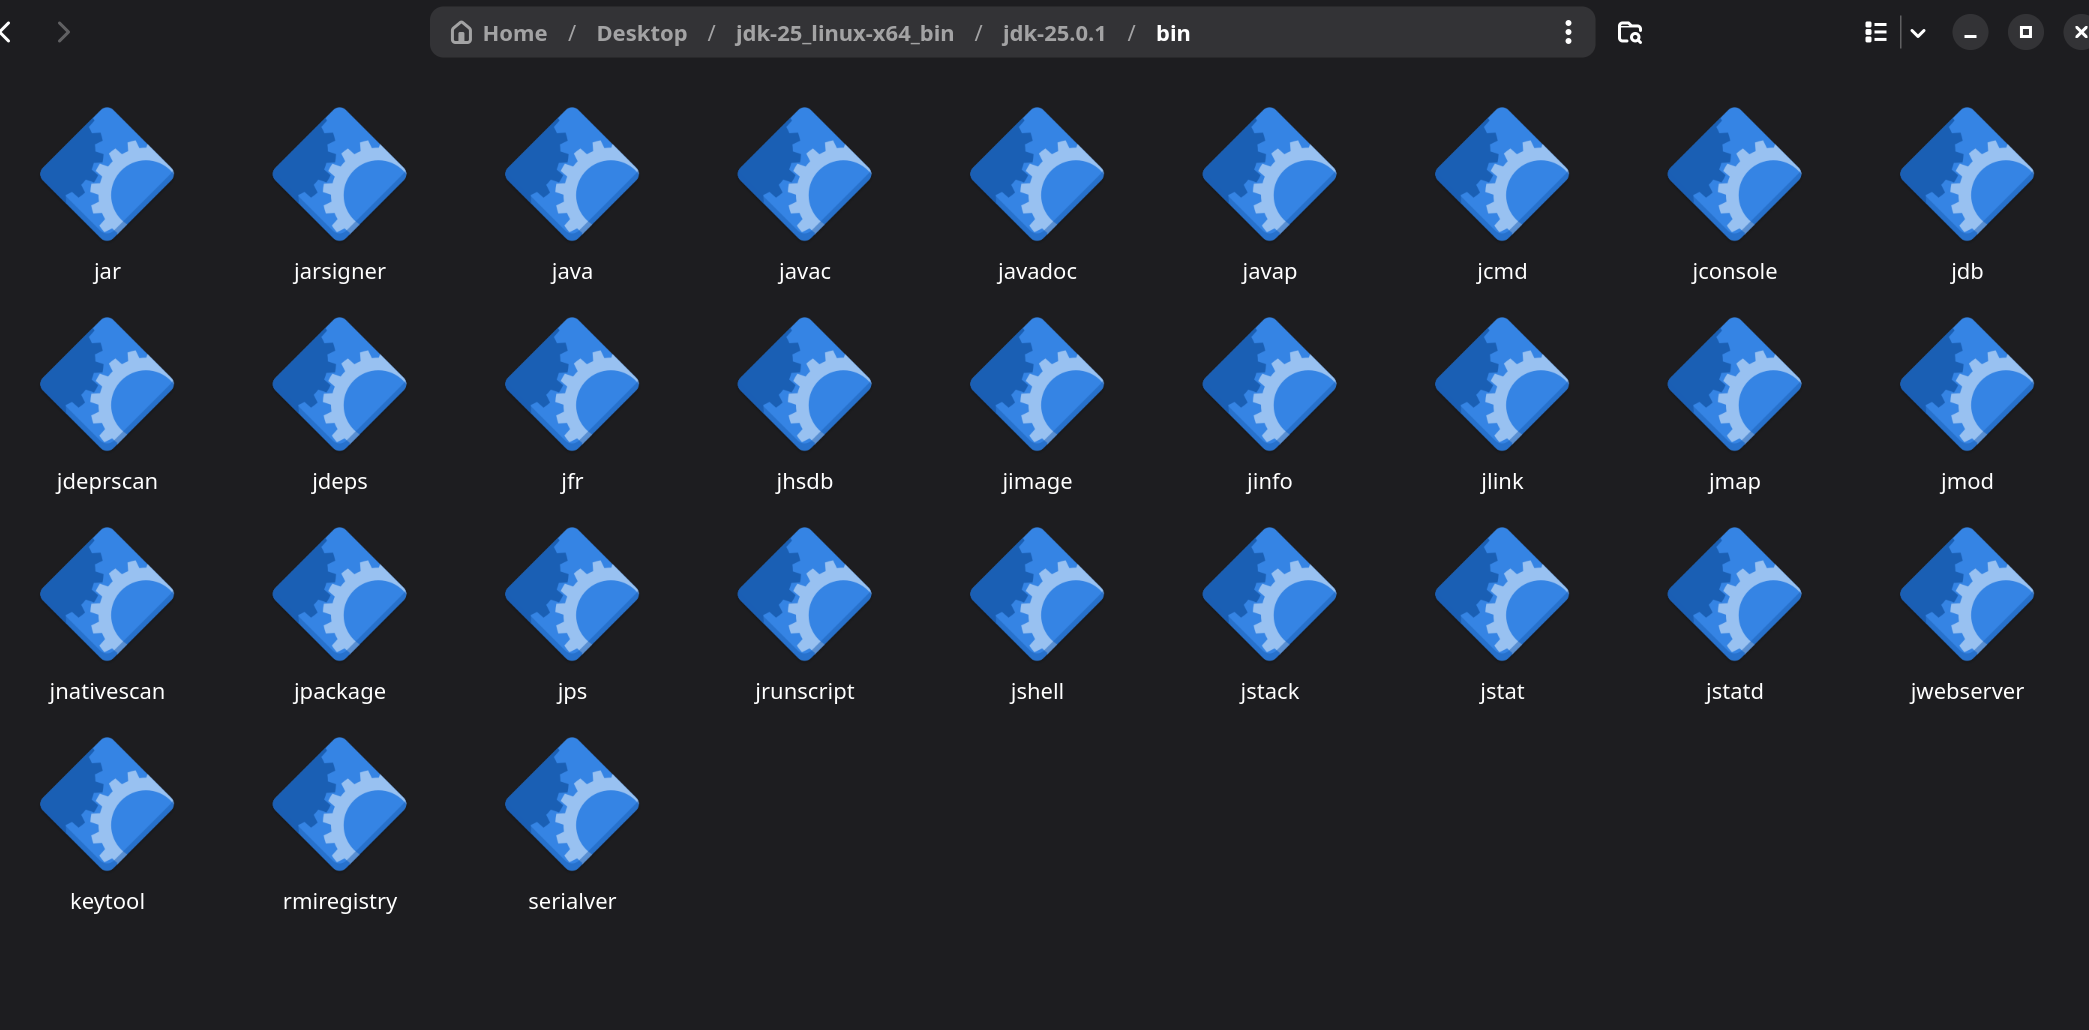Click the jstack executable icon
Image resolution: width=2089 pixels, height=1030 pixels.
pyautogui.click(x=1270, y=594)
